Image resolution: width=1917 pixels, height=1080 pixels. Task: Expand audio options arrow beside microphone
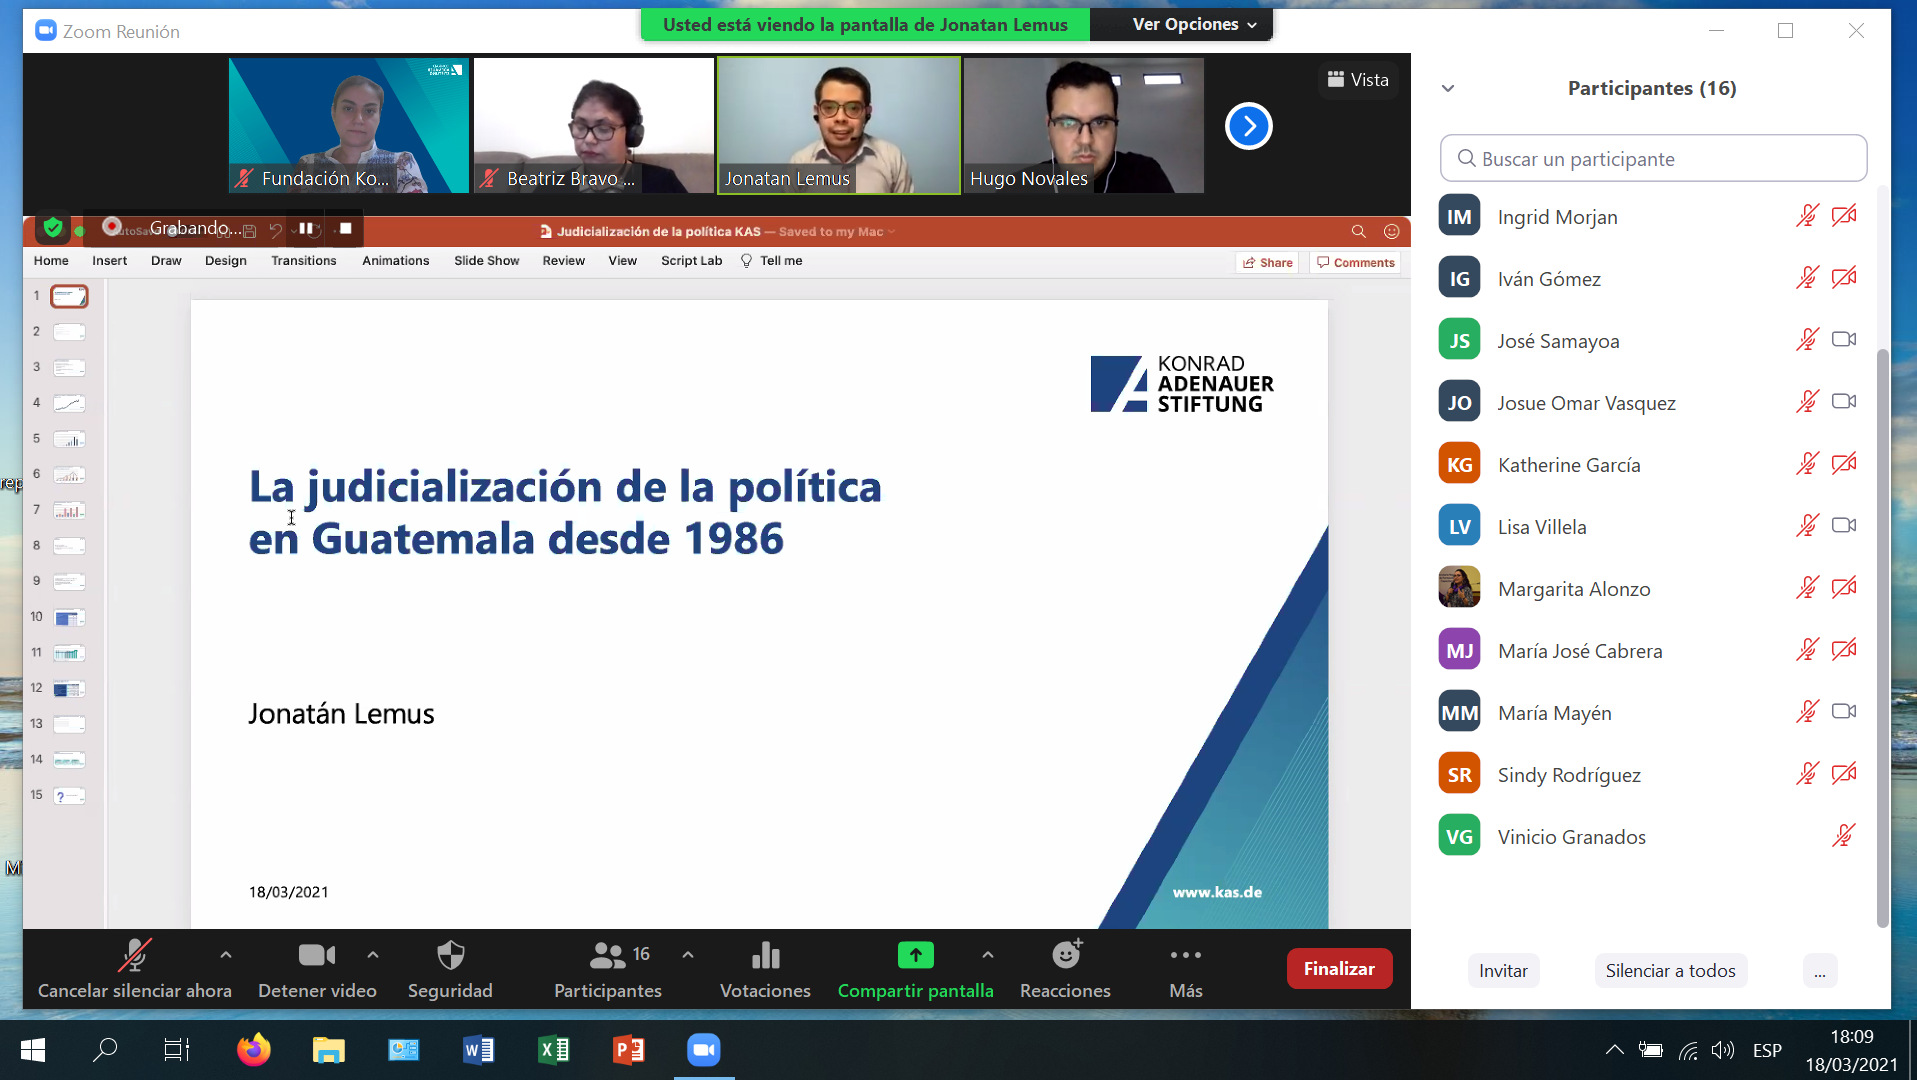tap(226, 955)
